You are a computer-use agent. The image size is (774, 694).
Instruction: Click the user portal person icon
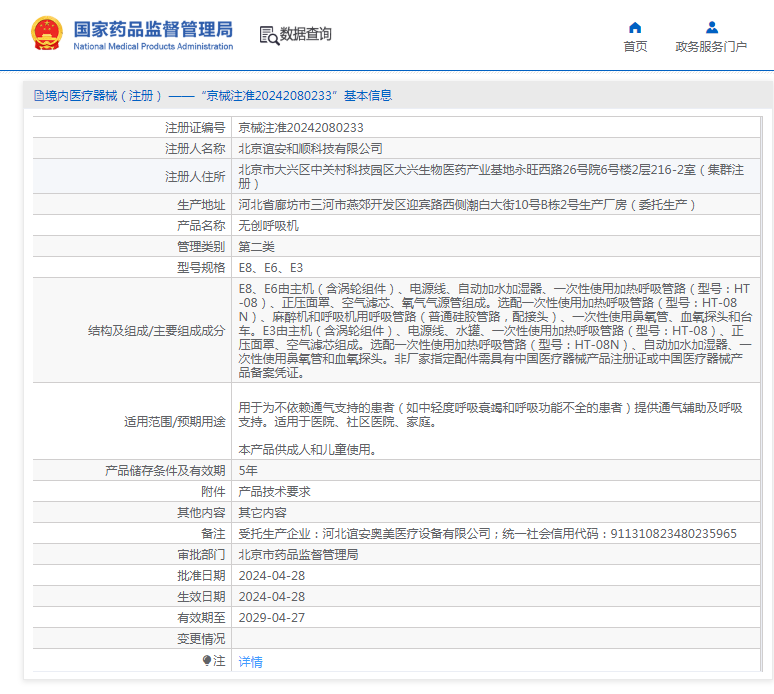tap(711, 27)
